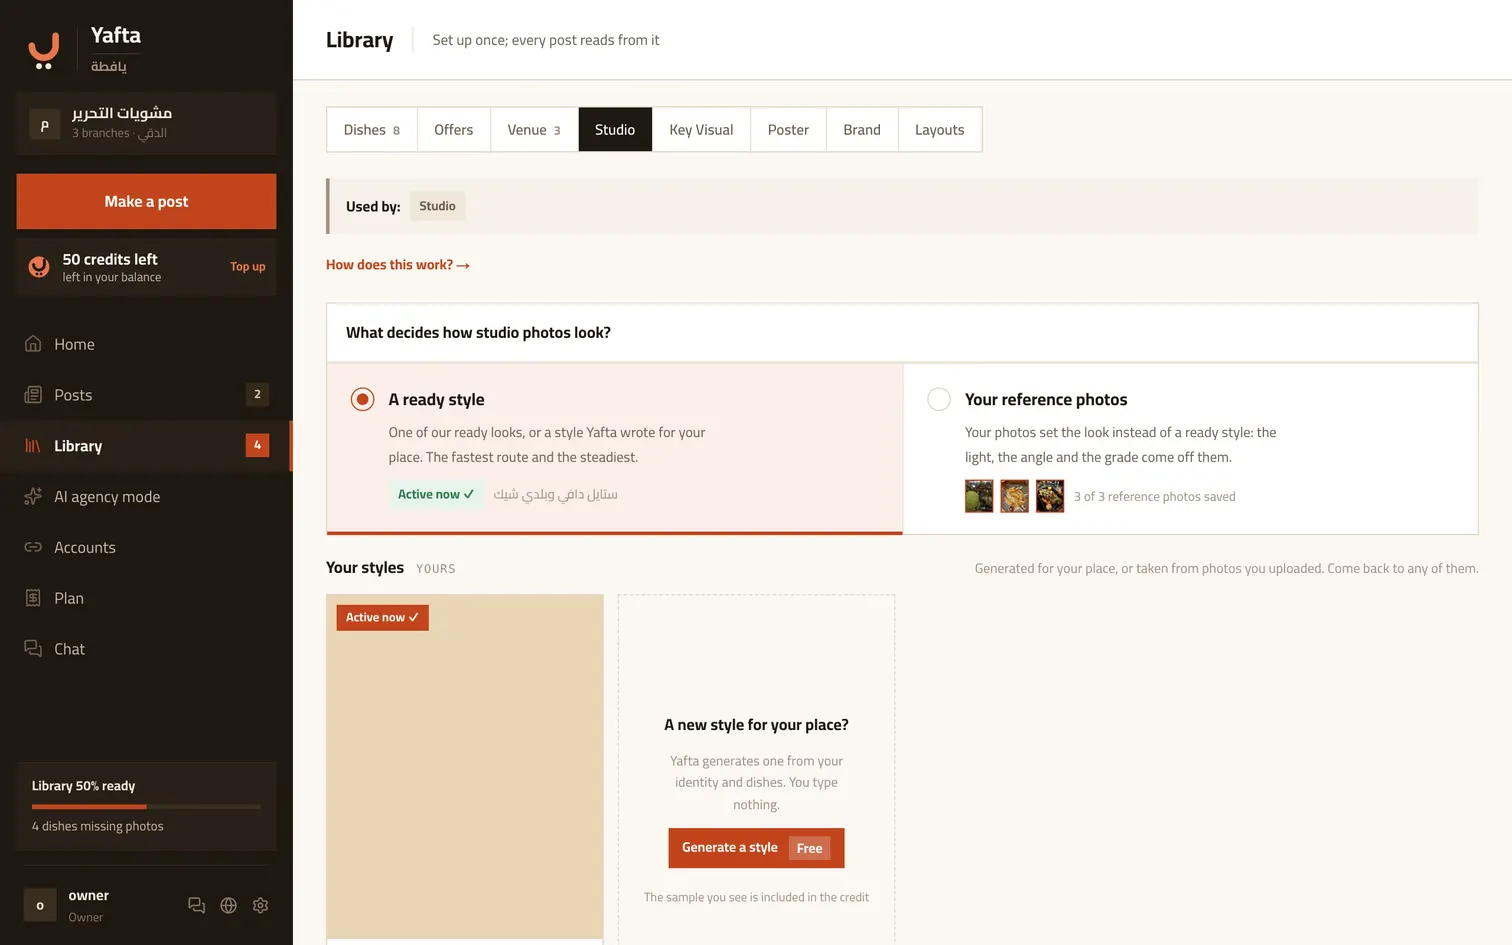Switch to the Dishes tab
Screen dimensions: 1512x945
coord(372,130)
